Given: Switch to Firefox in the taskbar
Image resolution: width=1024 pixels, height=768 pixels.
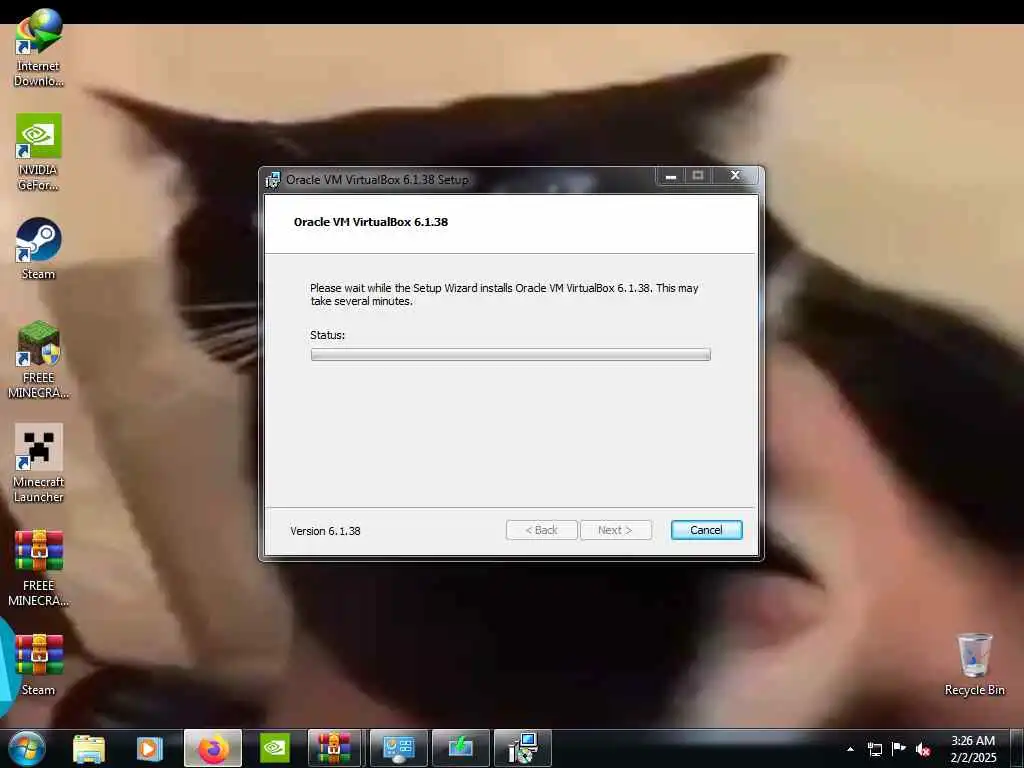Looking at the screenshot, I should click(213, 748).
